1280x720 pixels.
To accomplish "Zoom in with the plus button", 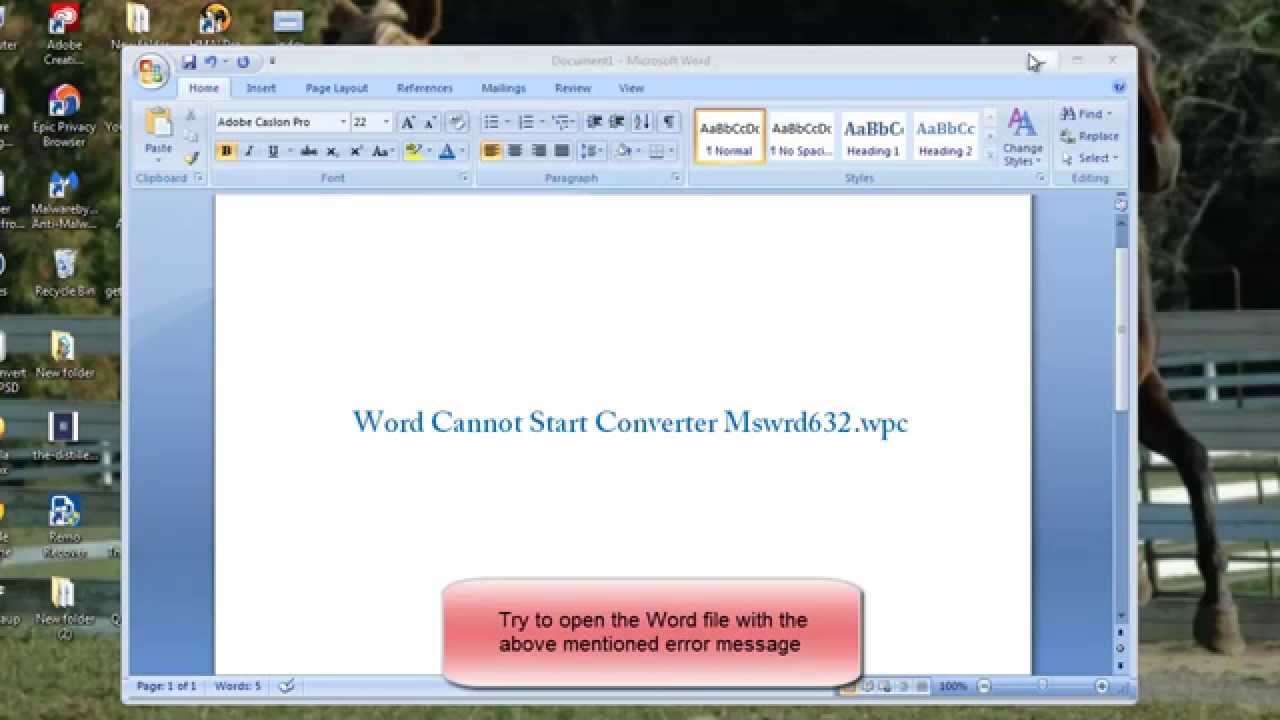I will coord(1101,686).
